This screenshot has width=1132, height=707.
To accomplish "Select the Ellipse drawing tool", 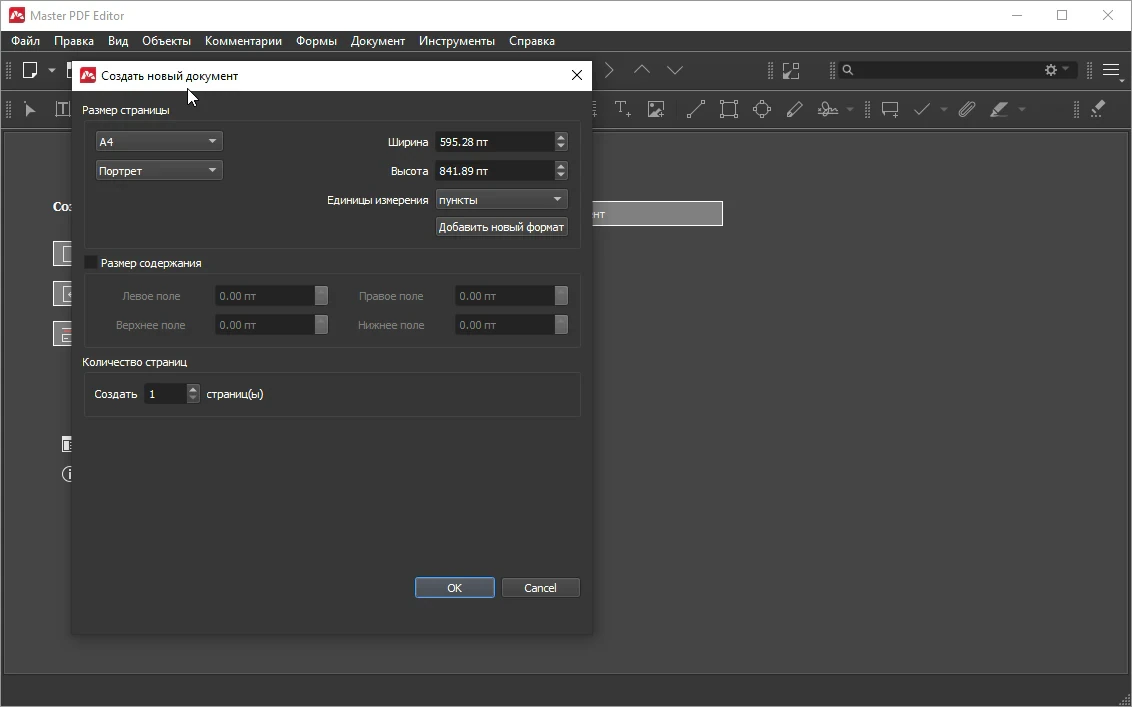I will point(762,110).
